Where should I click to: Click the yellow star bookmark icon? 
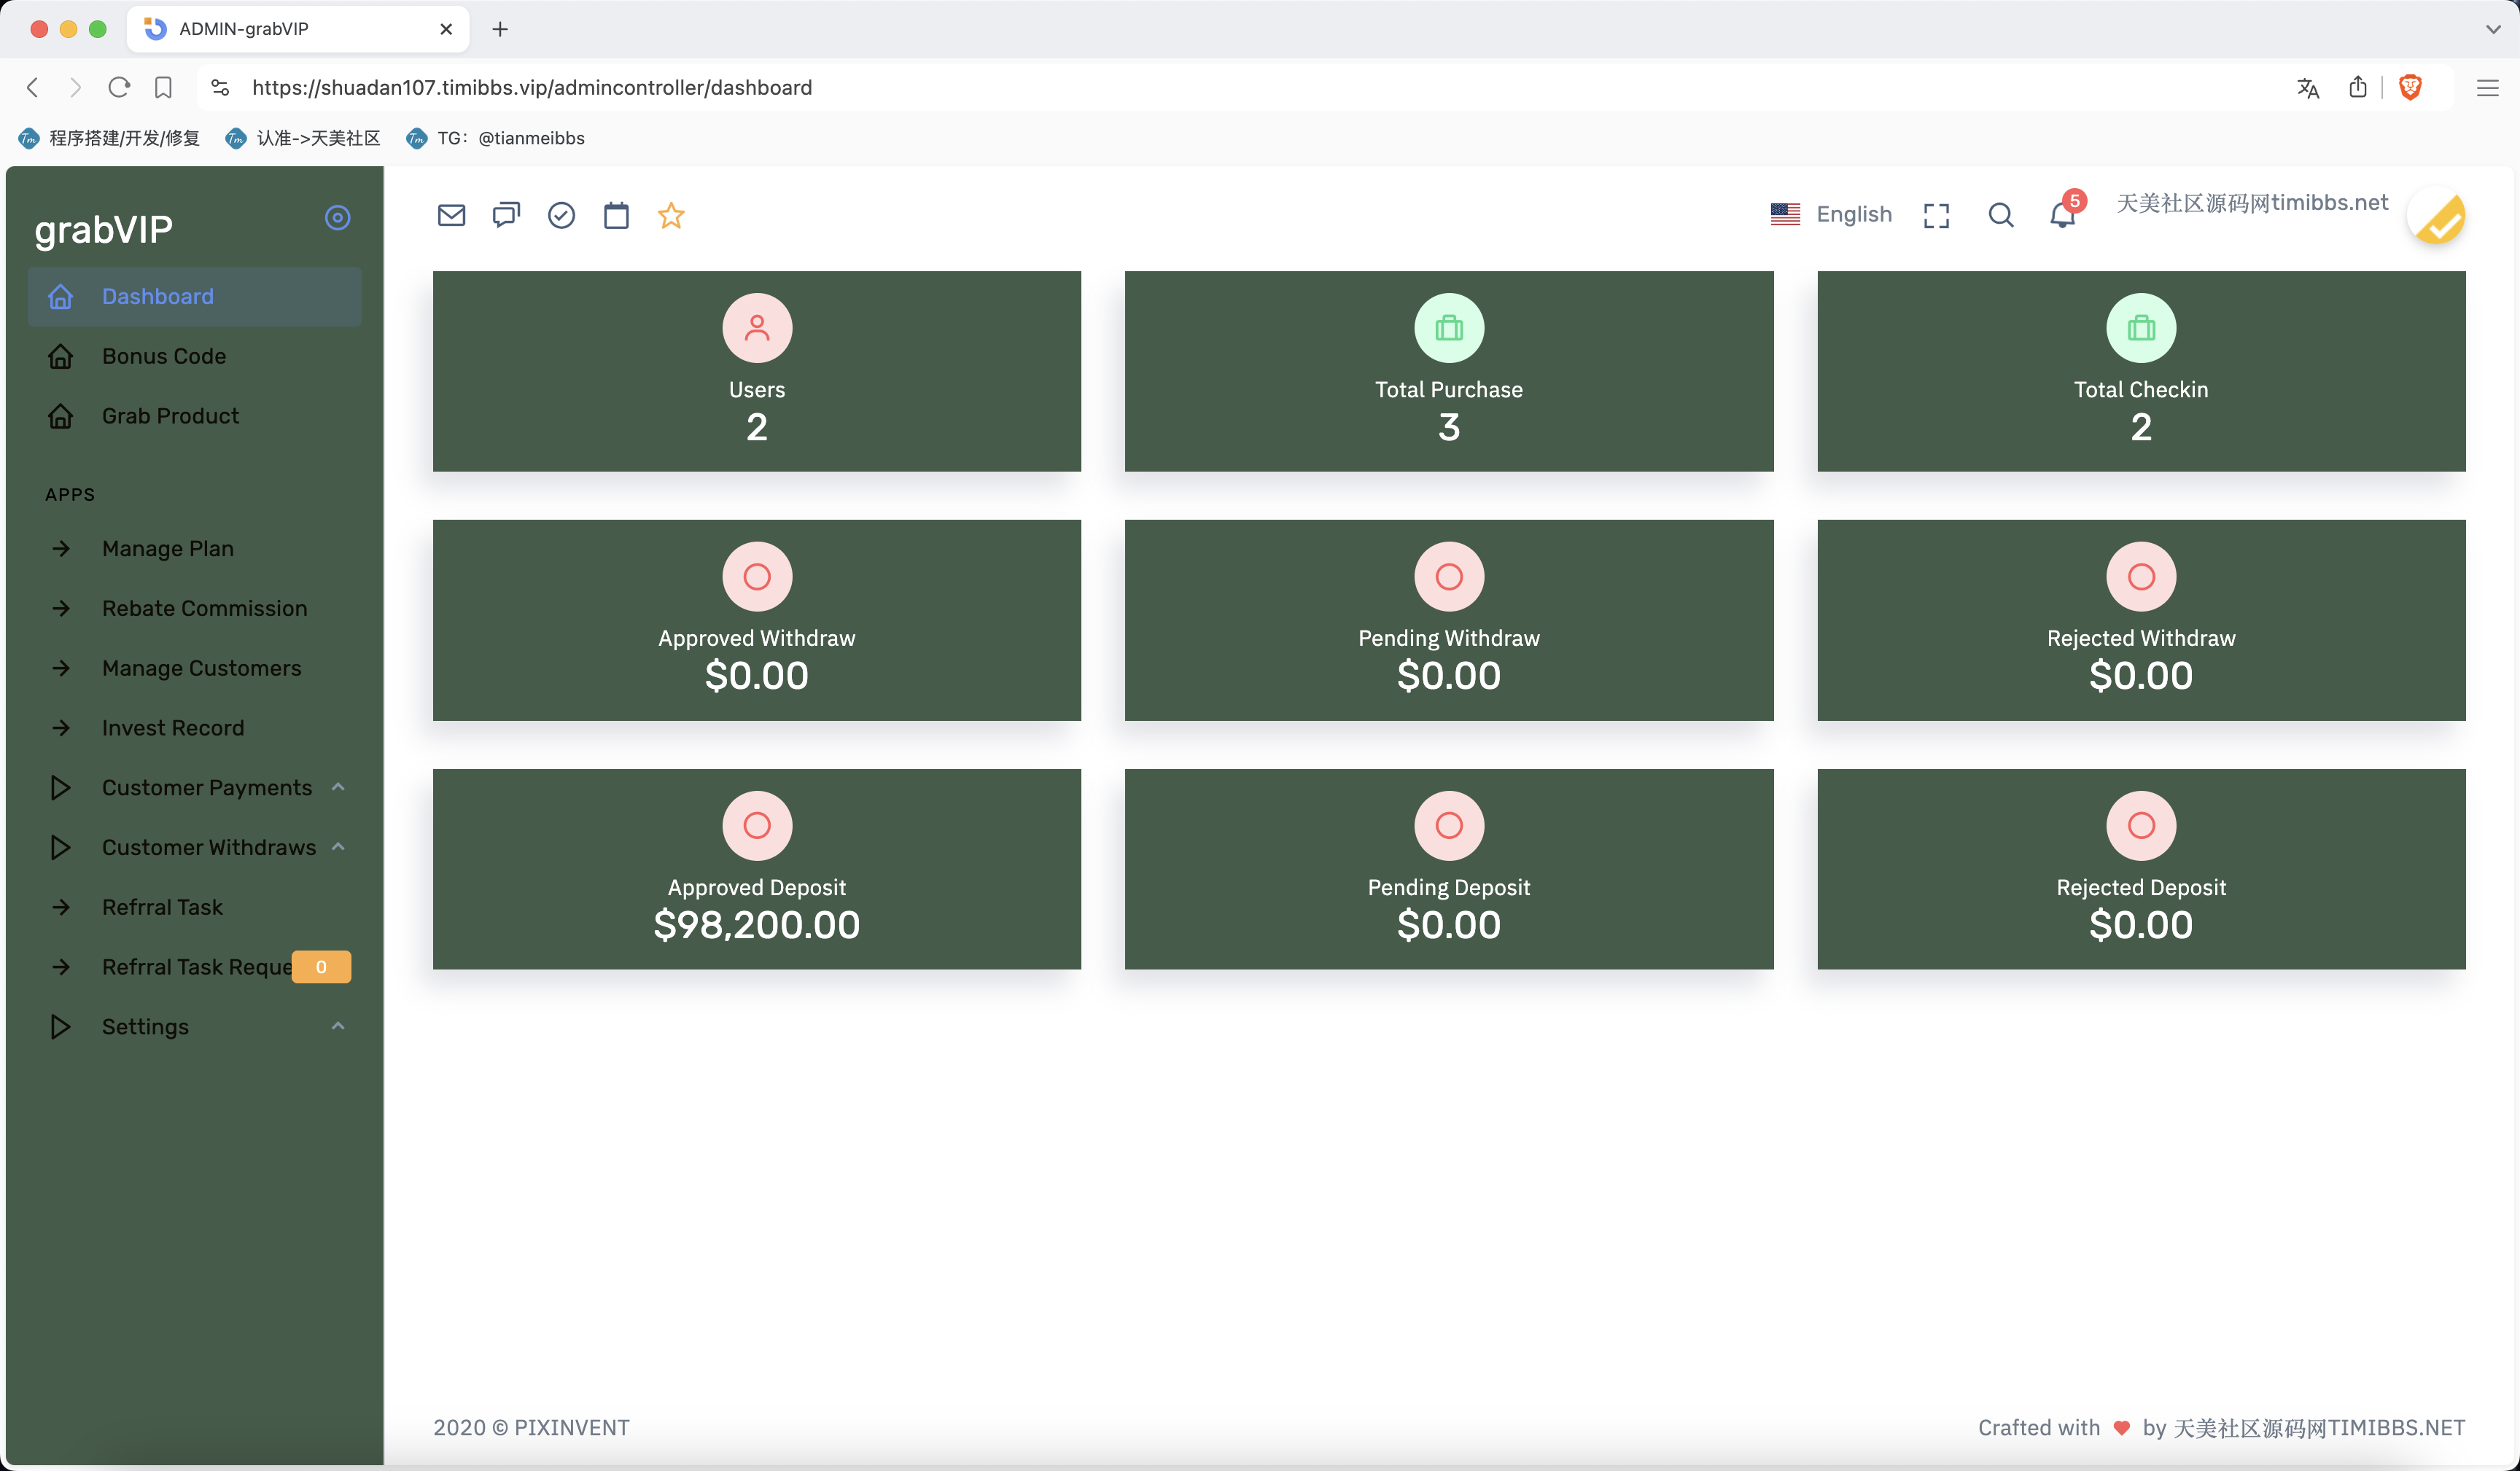671,215
